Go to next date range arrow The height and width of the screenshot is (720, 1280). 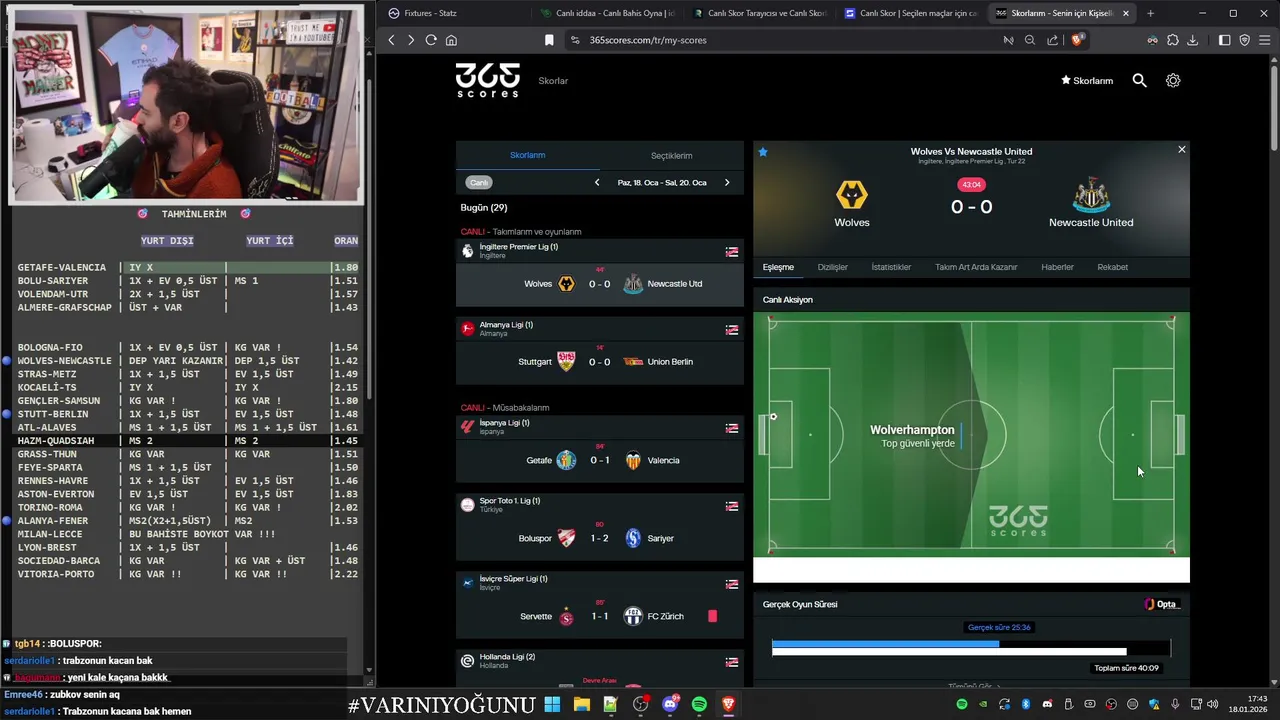click(x=727, y=182)
